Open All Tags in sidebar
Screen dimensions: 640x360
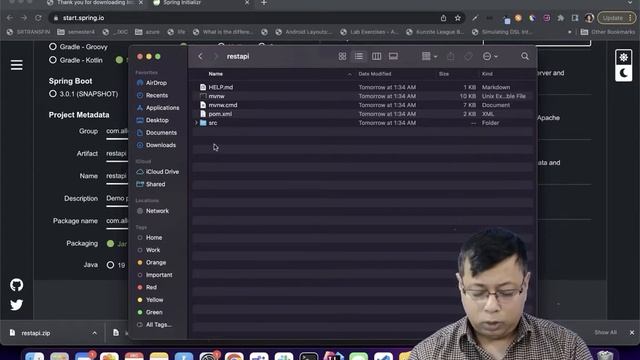coord(158,325)
